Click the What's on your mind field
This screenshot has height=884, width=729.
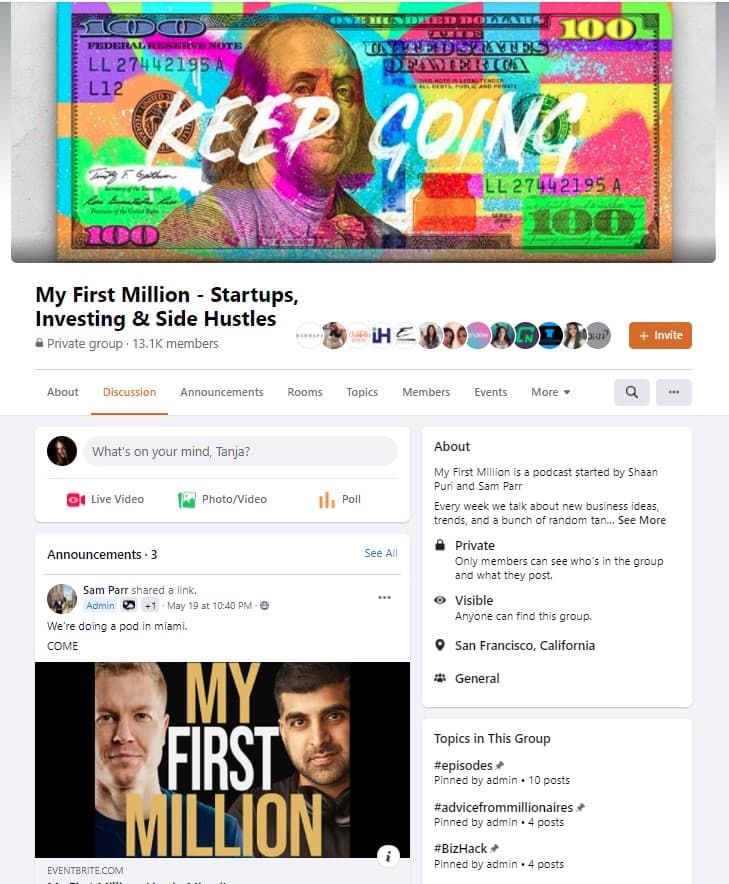(240, 452)
